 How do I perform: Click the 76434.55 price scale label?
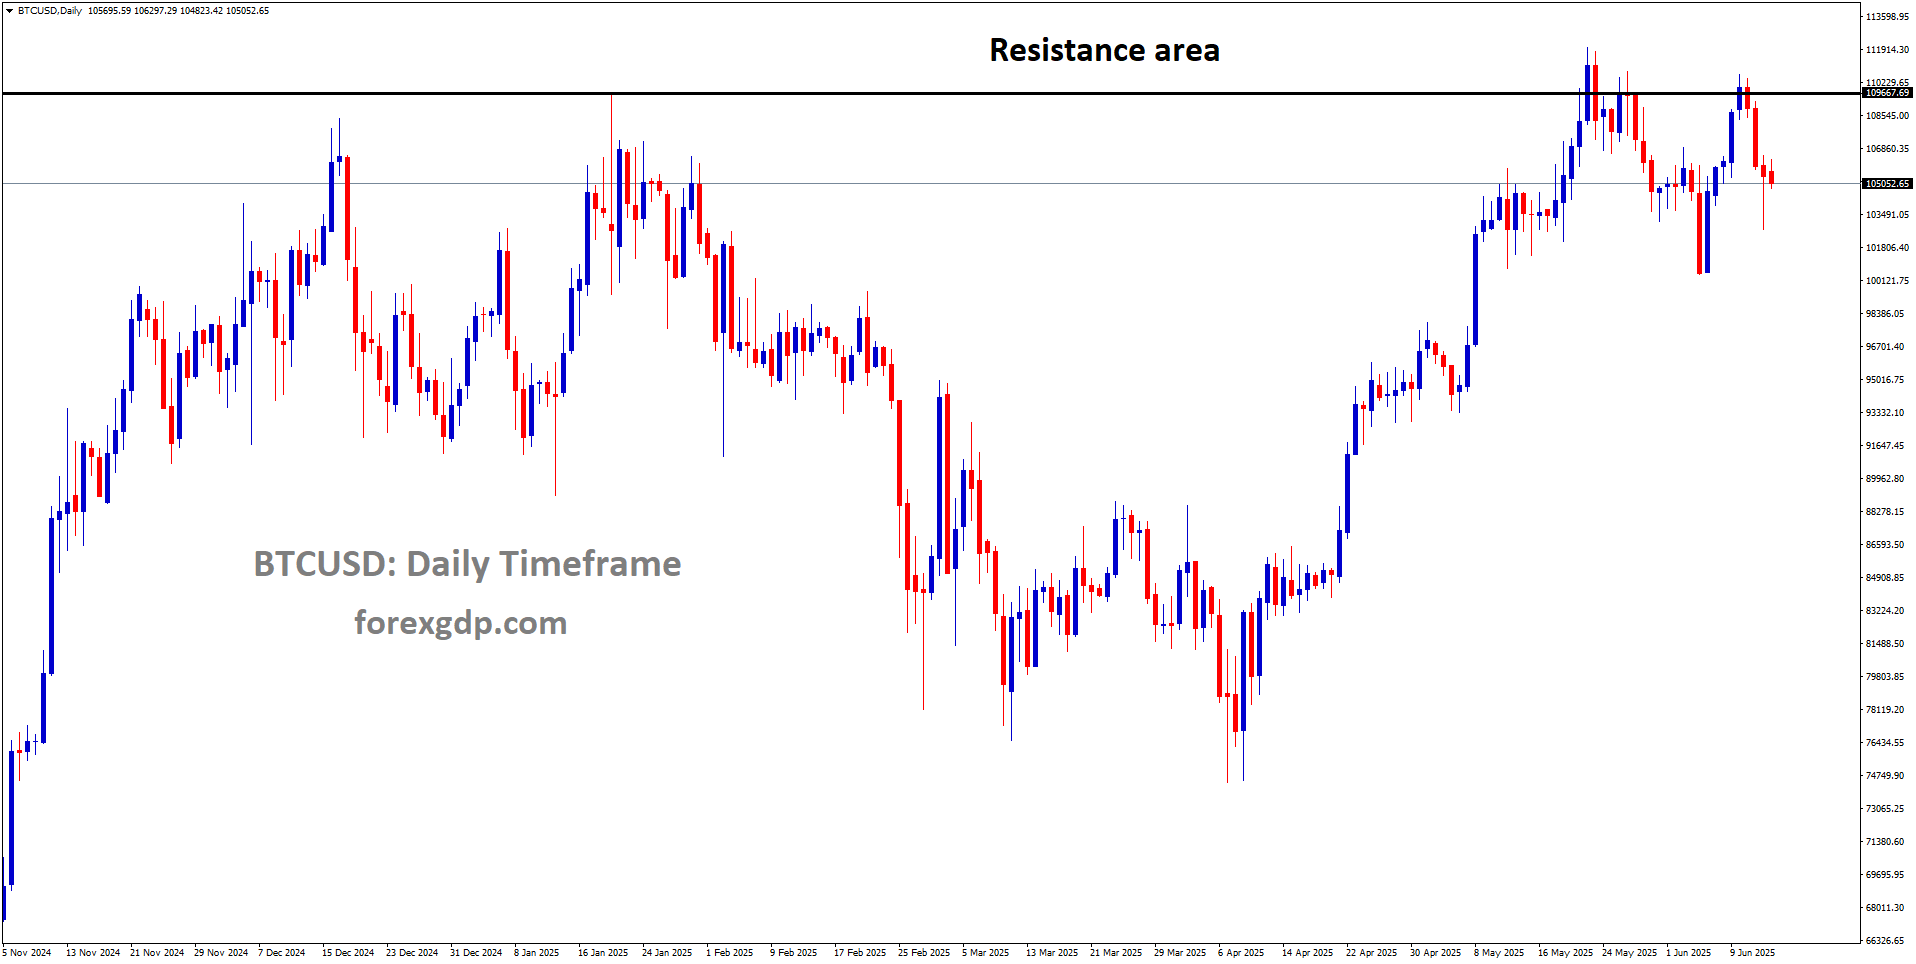tap(1885, 743)
